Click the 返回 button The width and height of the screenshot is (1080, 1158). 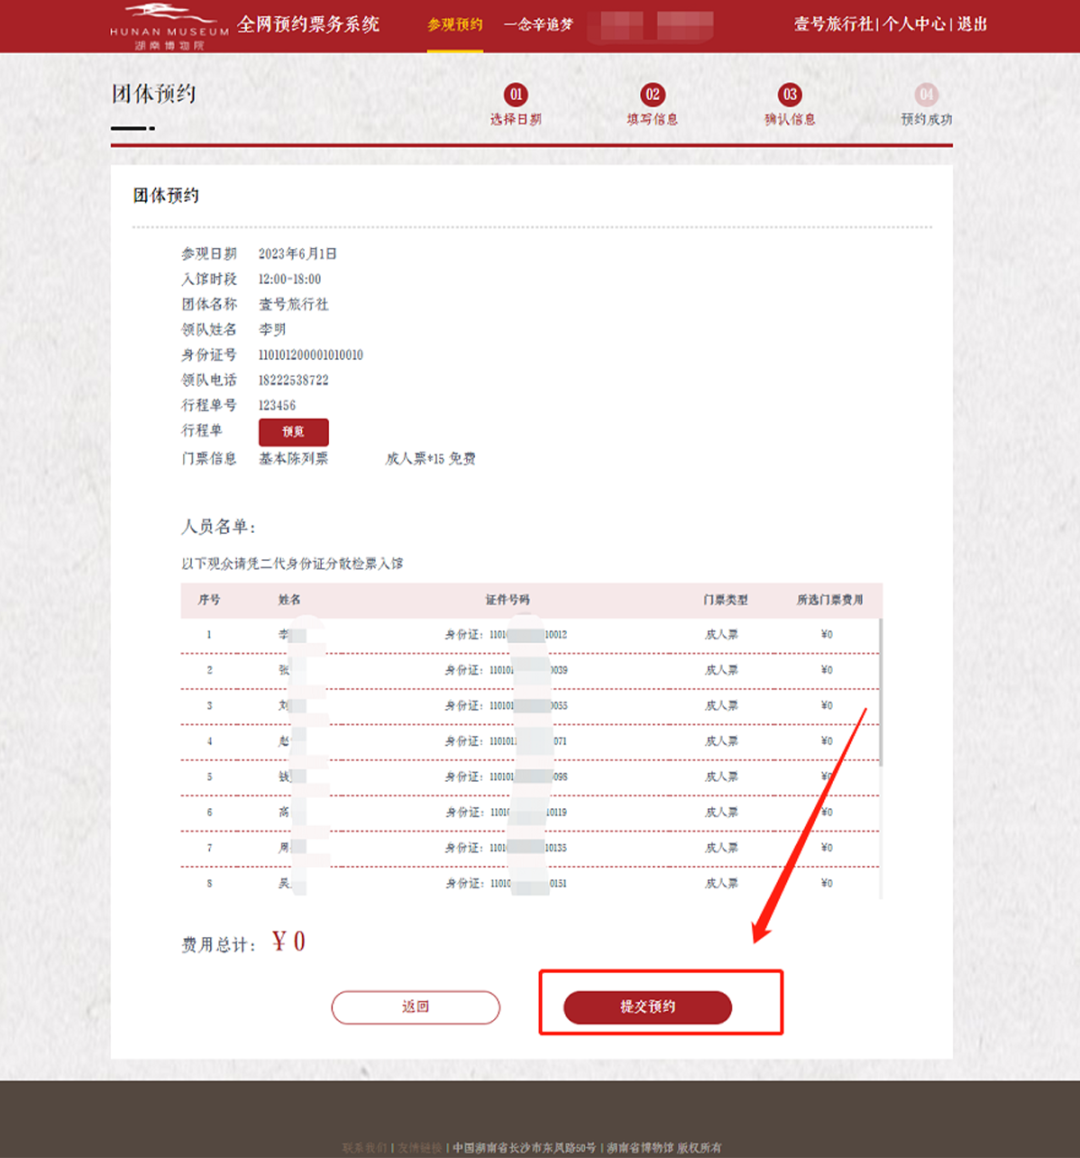coord(415,1007)
